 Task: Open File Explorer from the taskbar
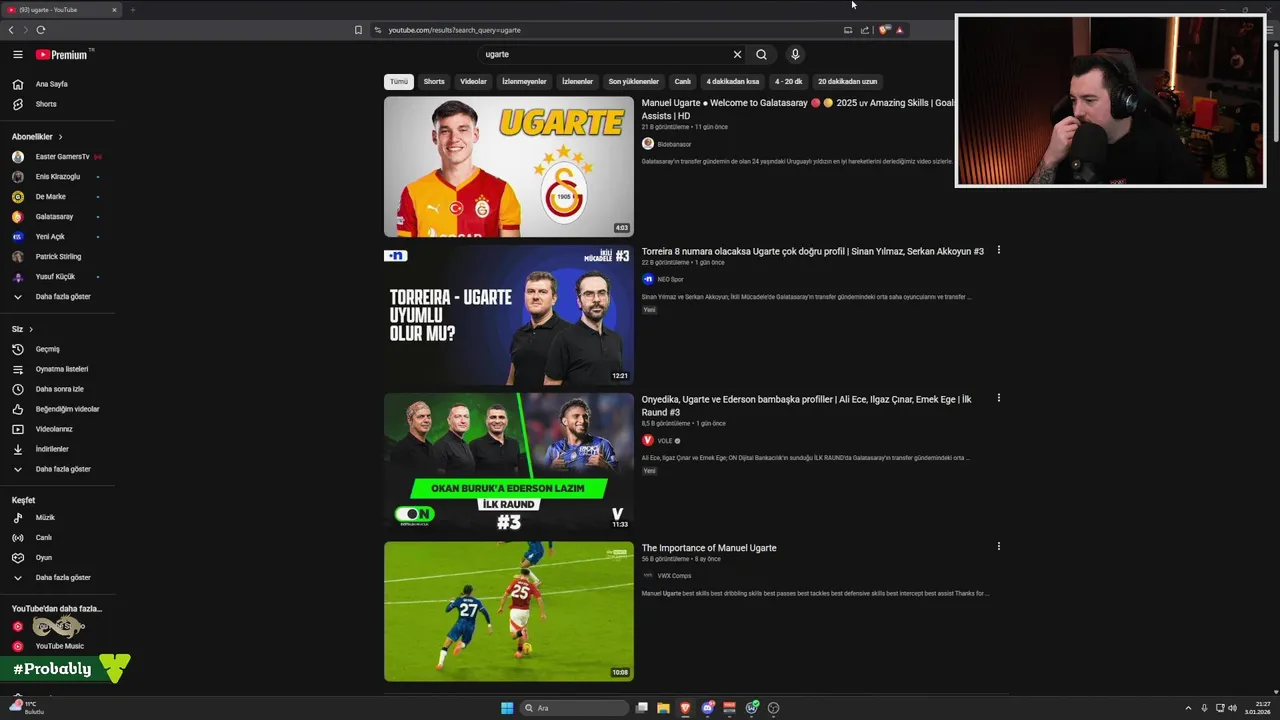(663, 708)
